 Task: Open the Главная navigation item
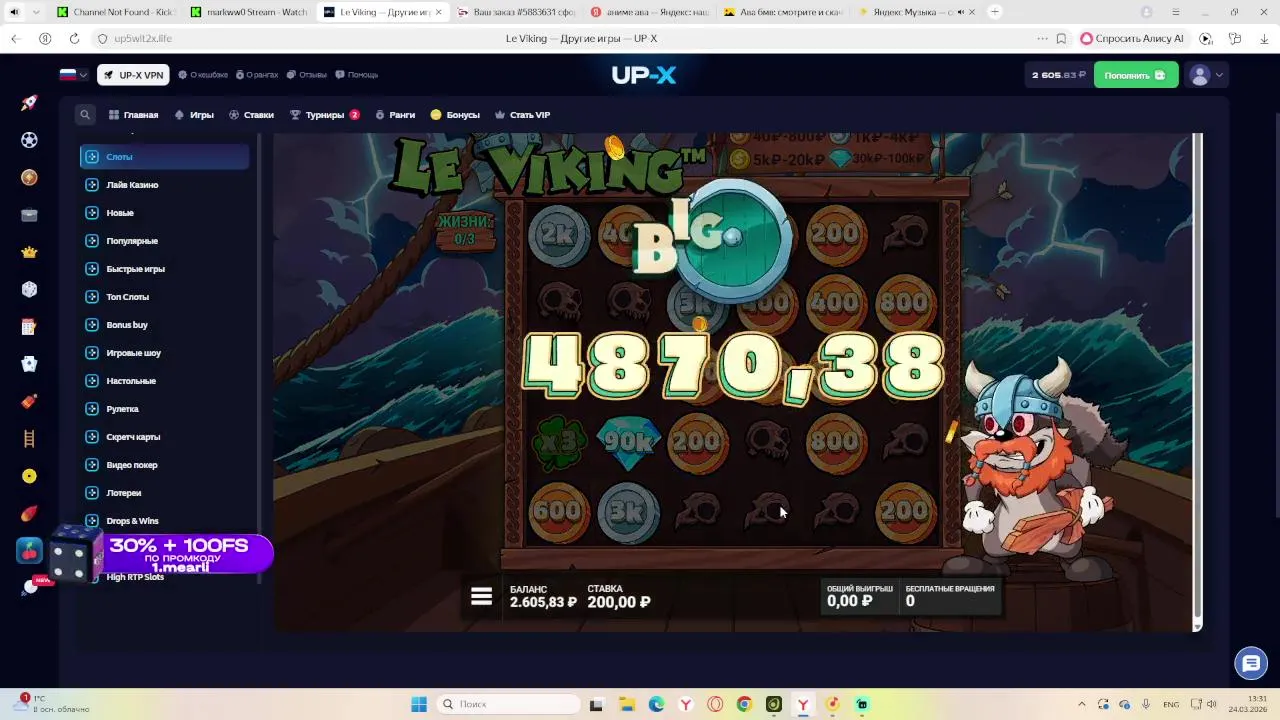point(134,115)
